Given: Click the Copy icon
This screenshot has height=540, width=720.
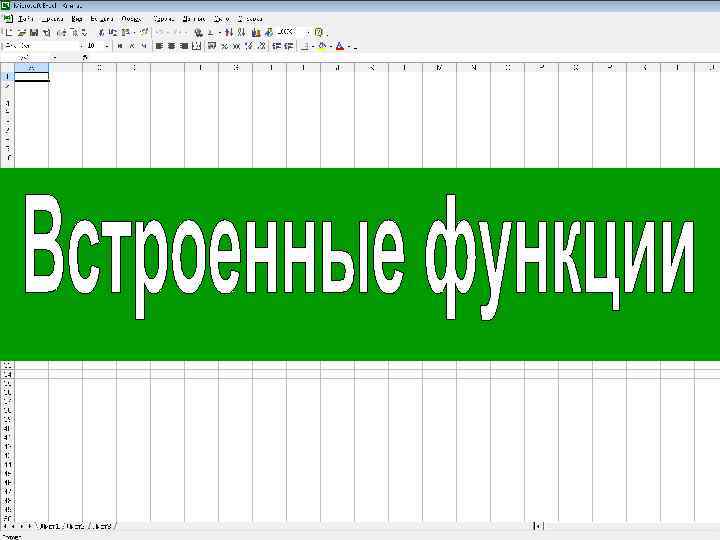Looking at the screenshot, I should [x=113, y=32].
